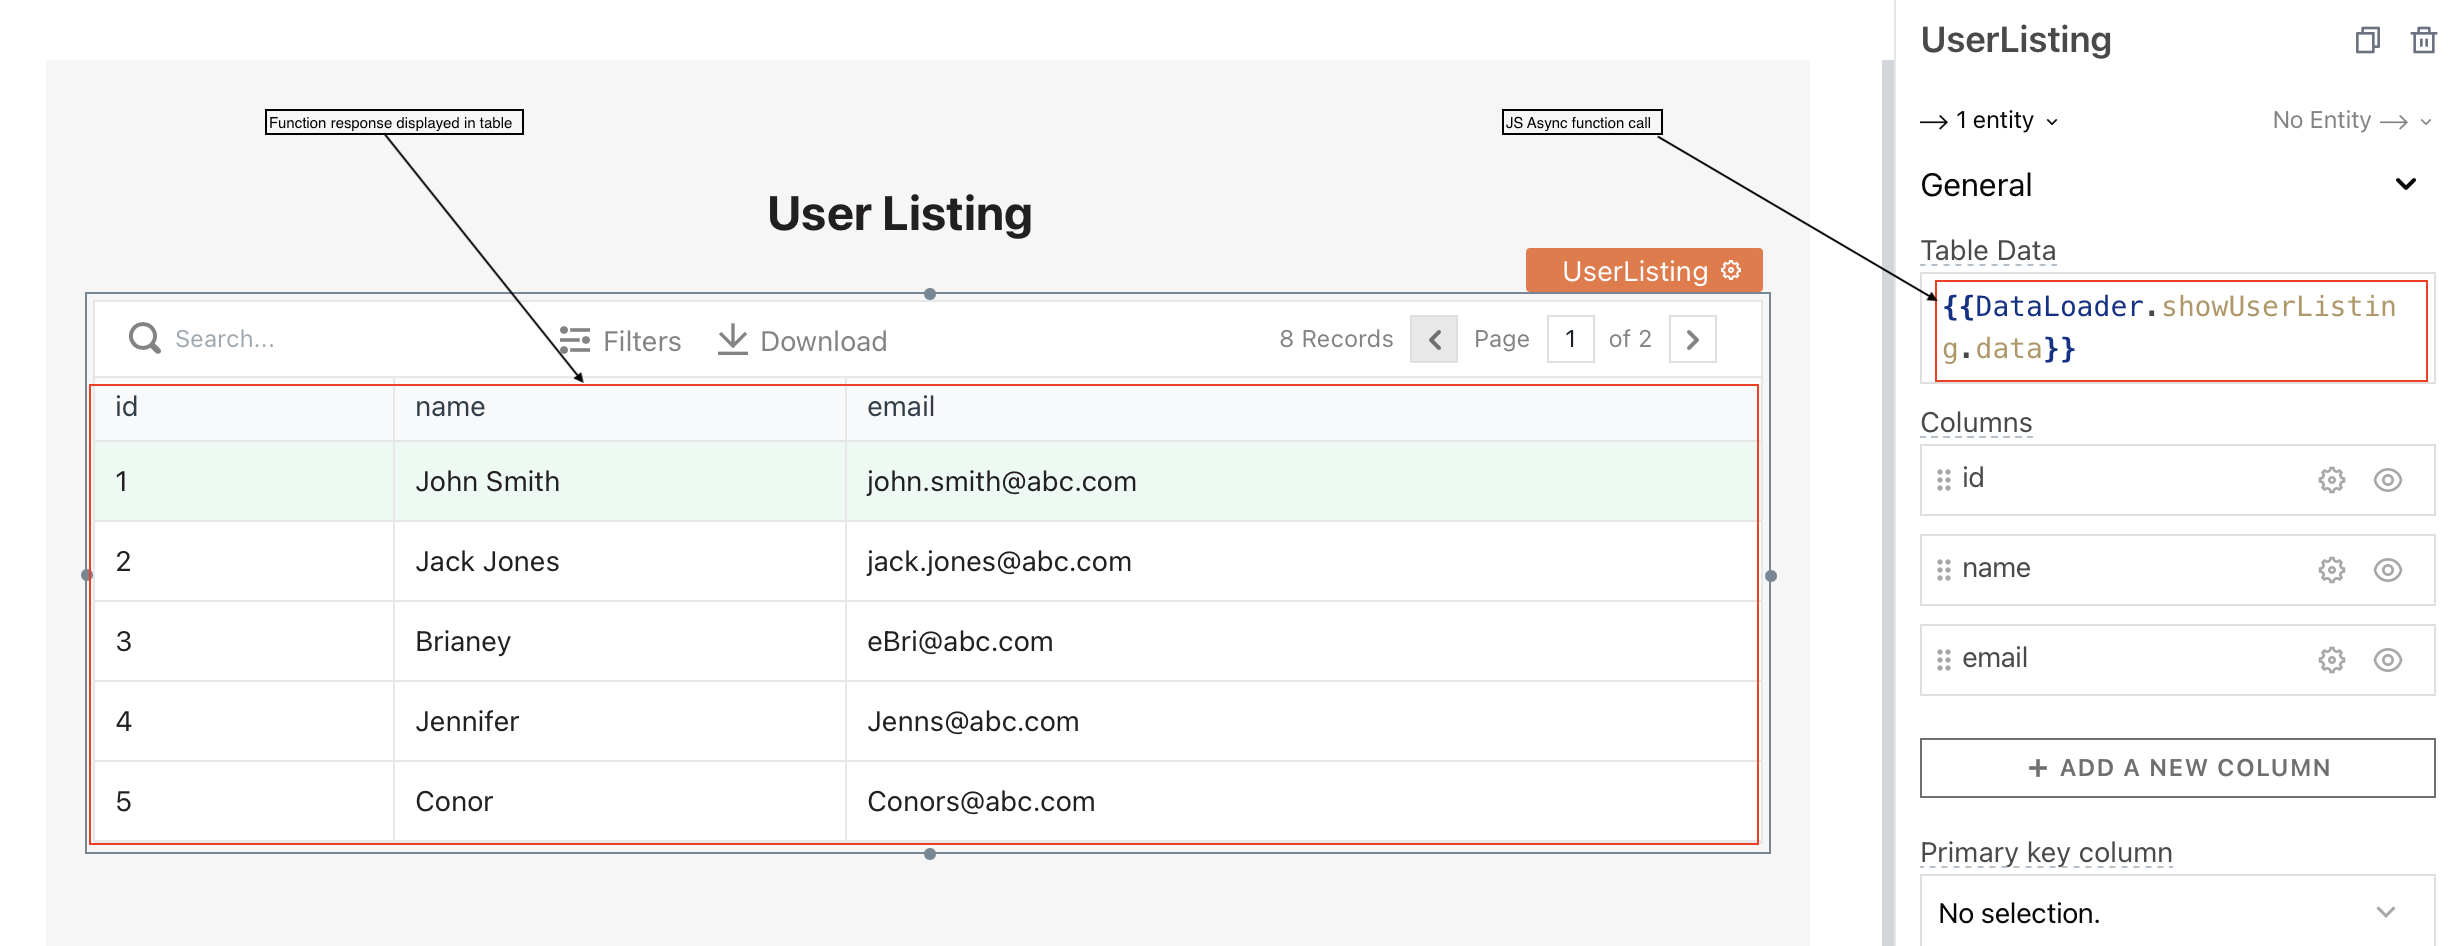
Task: Open settings for the name column
Action: pos(2330,568)
